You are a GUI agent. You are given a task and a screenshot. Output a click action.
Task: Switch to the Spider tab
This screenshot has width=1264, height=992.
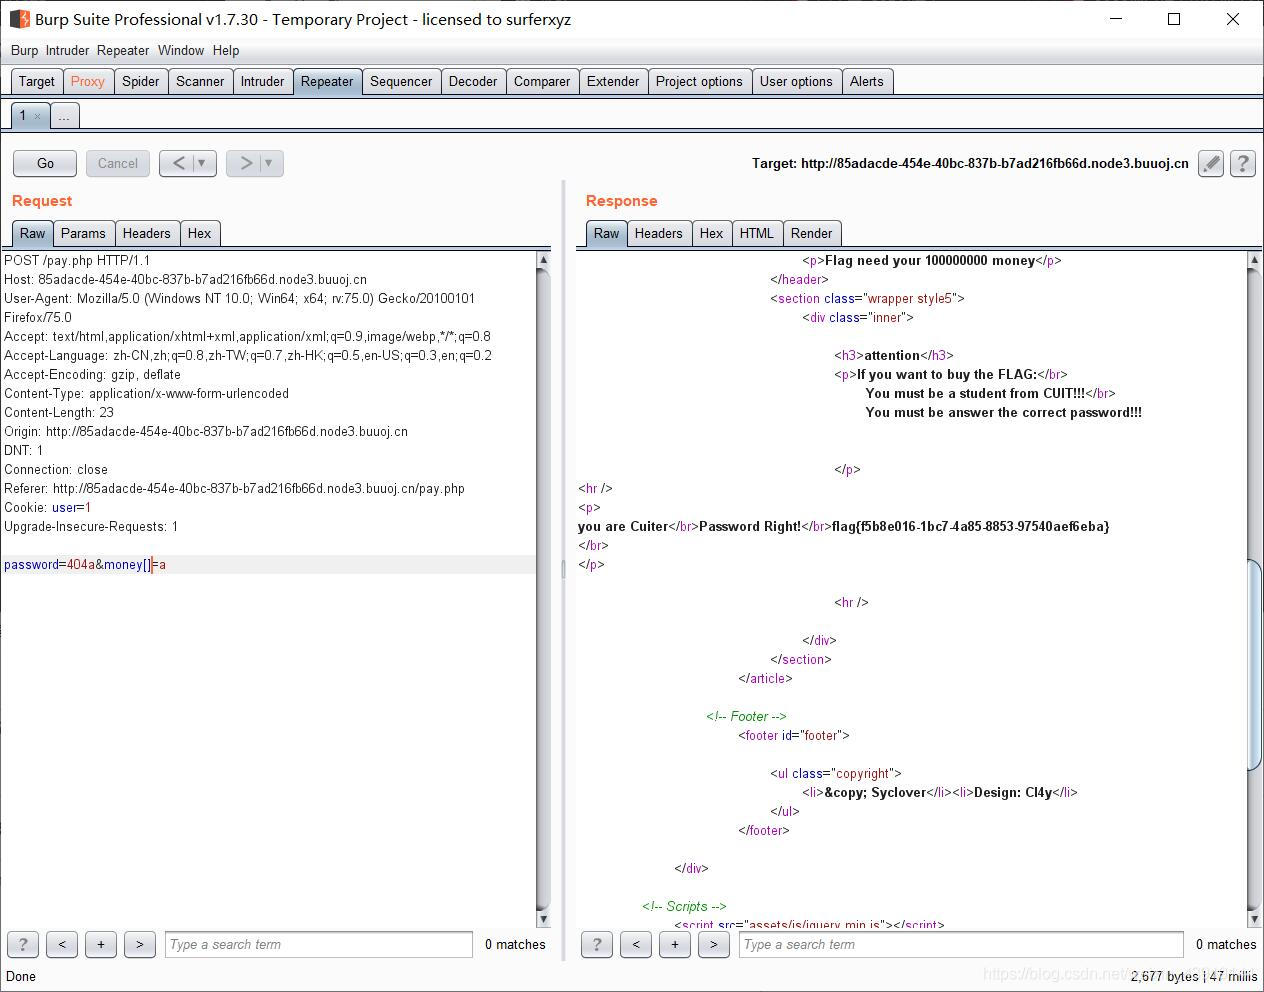click(141, 81)
